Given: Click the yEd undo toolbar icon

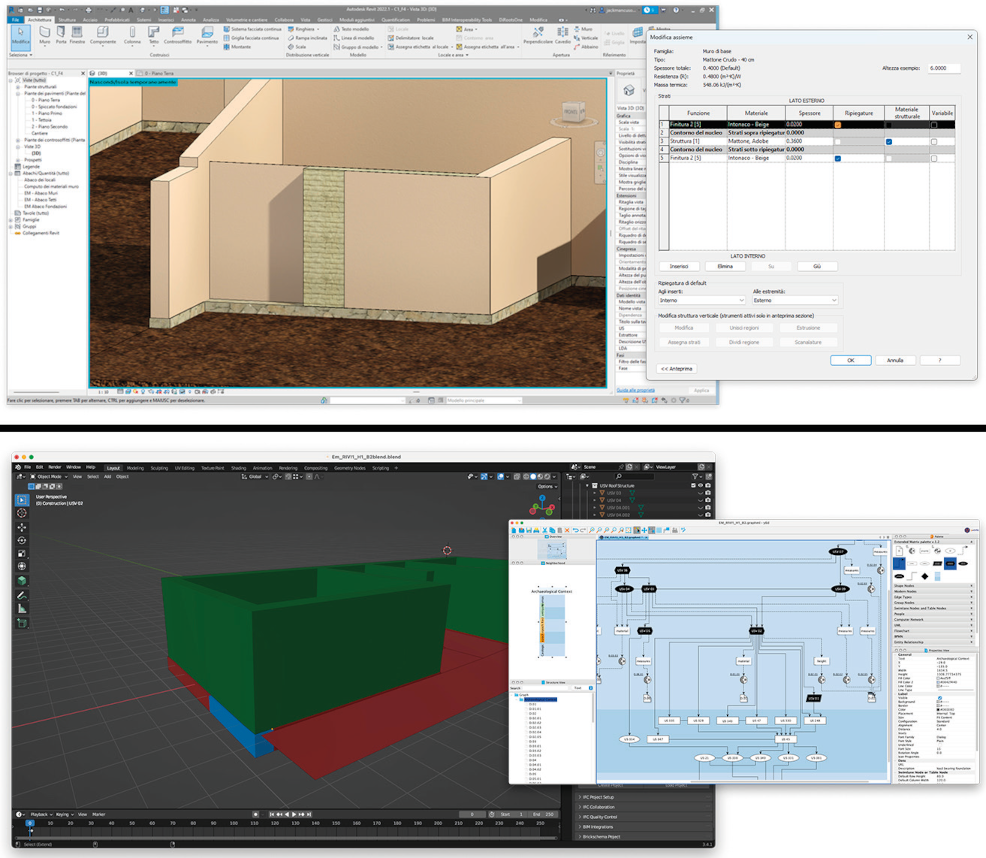Looking at the screenshot, I should [575, 530].
